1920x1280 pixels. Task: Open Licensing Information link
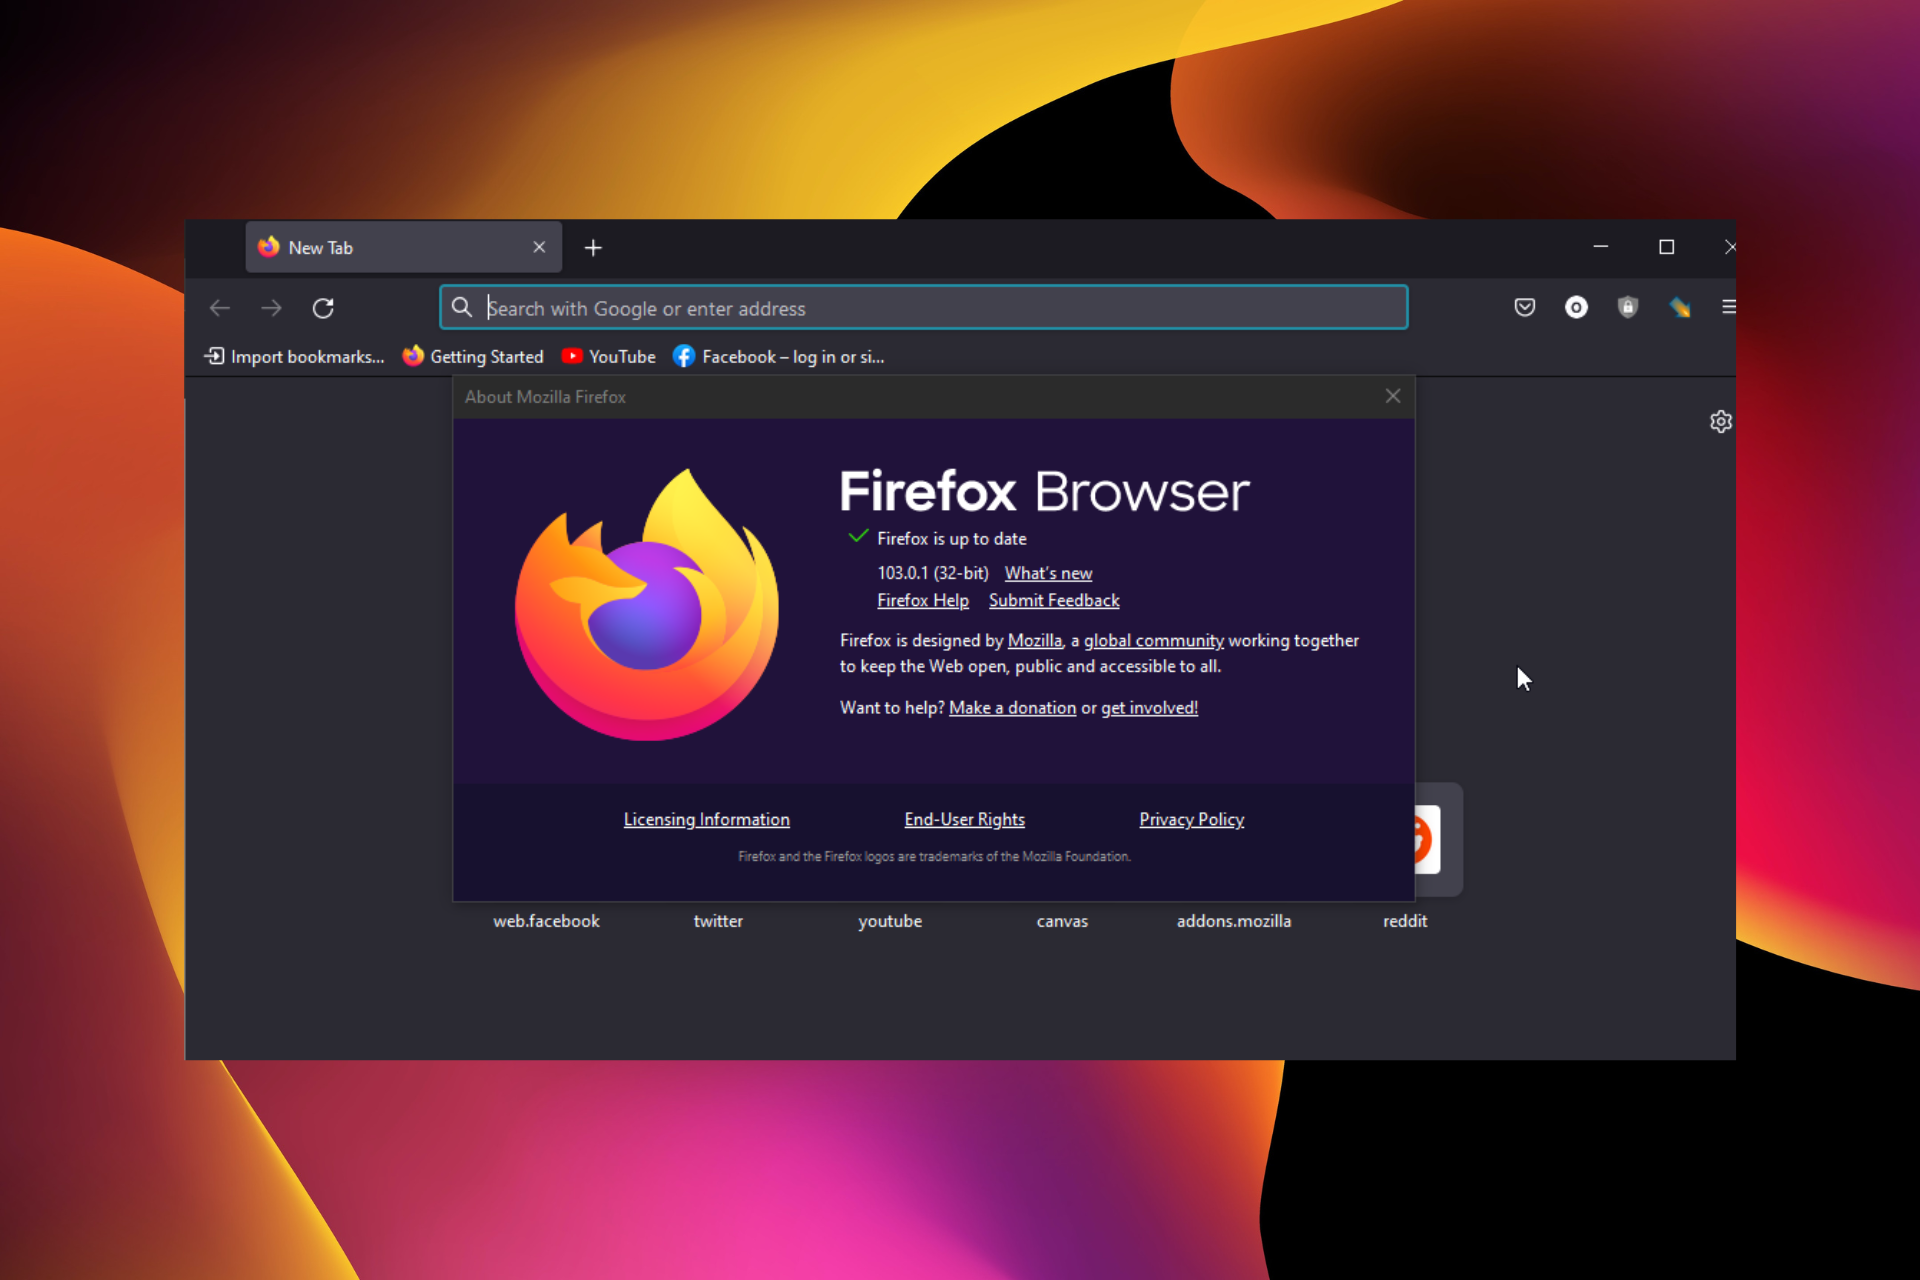707,819
